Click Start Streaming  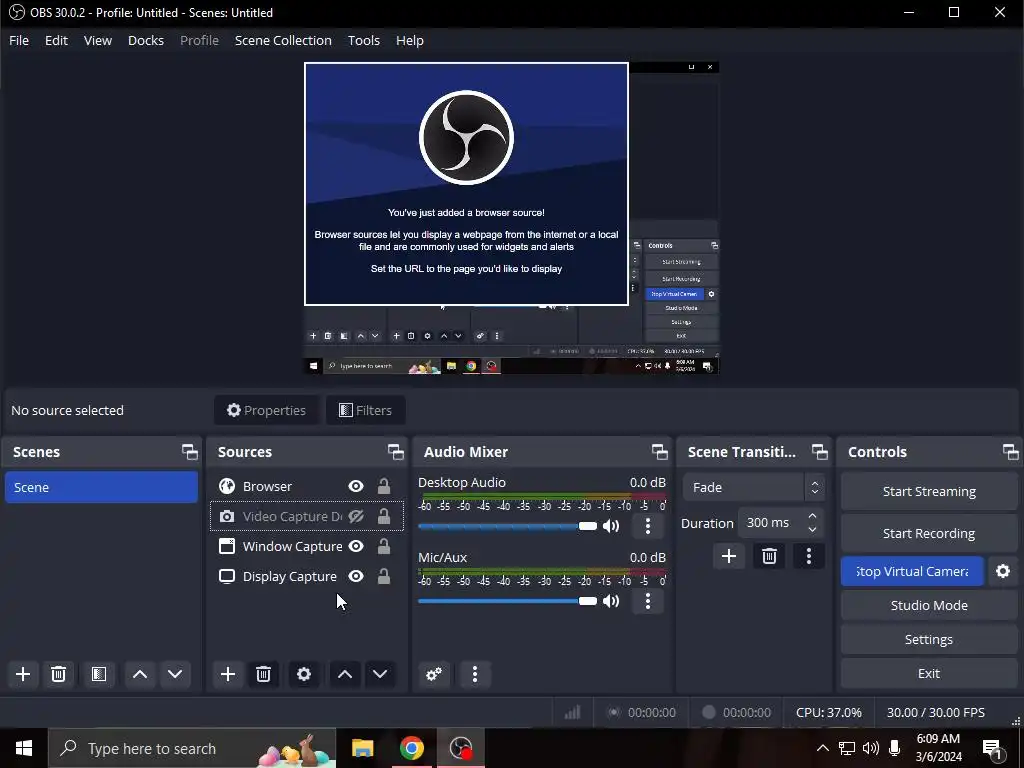[929, 492]
